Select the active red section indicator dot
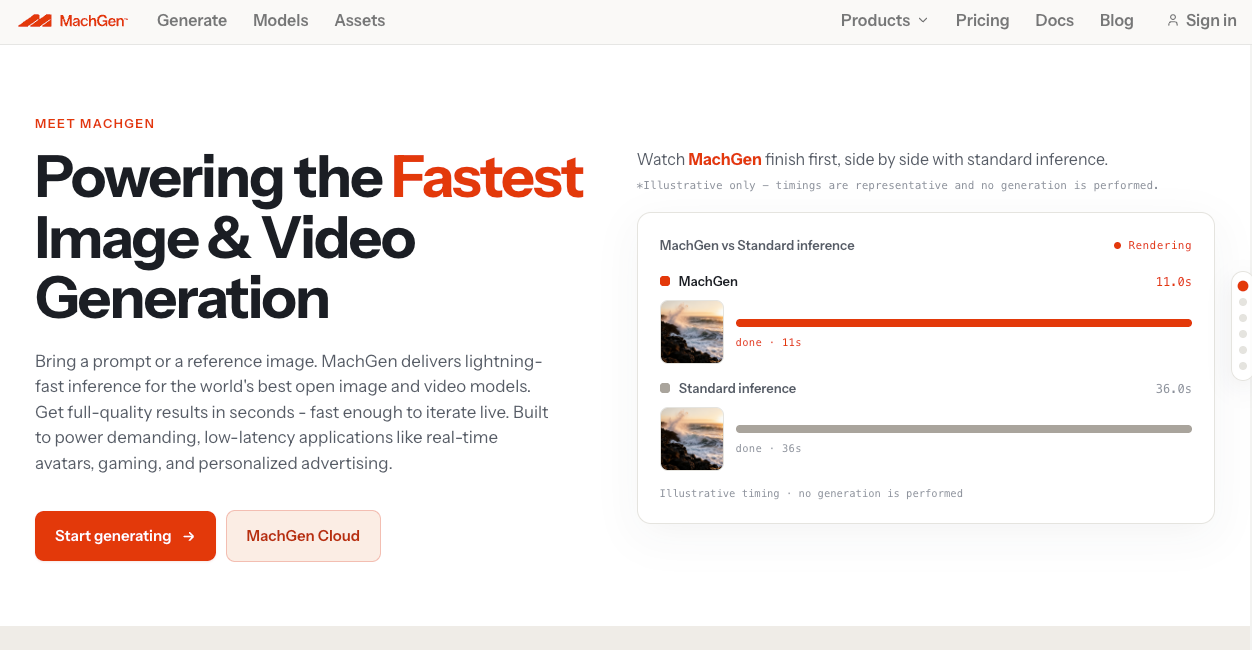The height and width of the screenshot is (650, 1252). (x=1243, y=286)
